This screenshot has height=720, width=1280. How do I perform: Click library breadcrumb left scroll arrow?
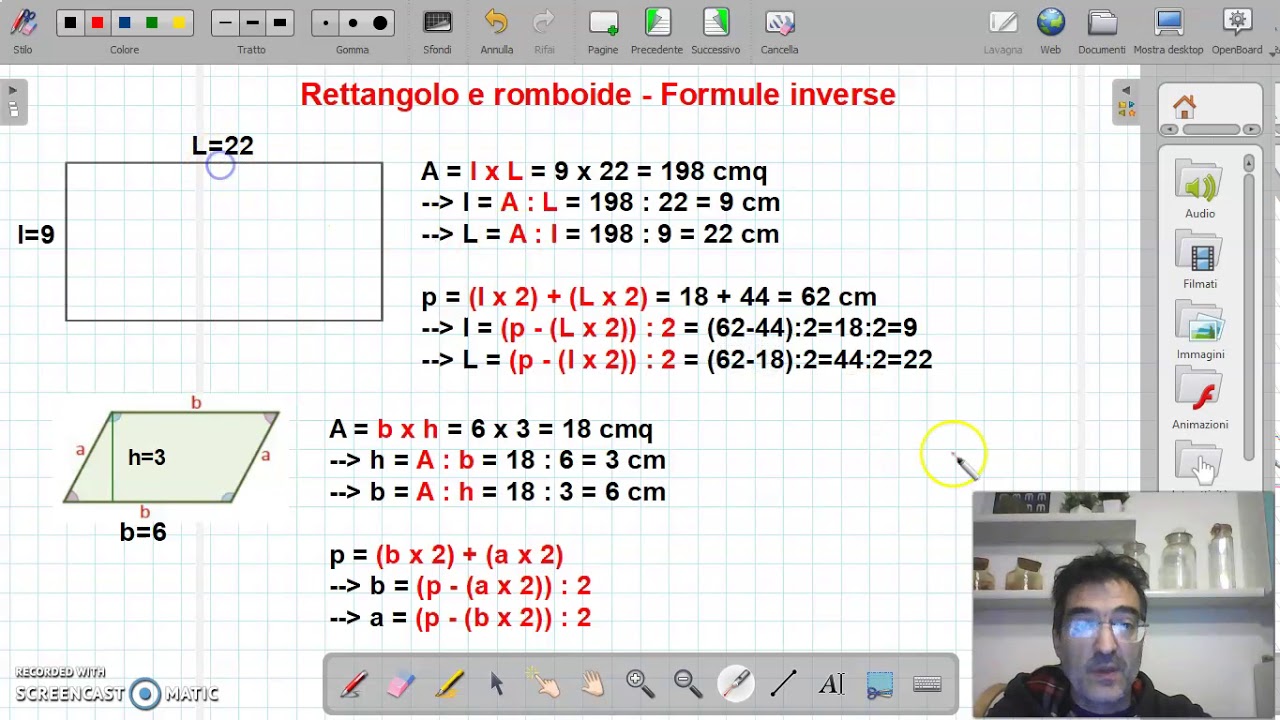pos(1168,129)
